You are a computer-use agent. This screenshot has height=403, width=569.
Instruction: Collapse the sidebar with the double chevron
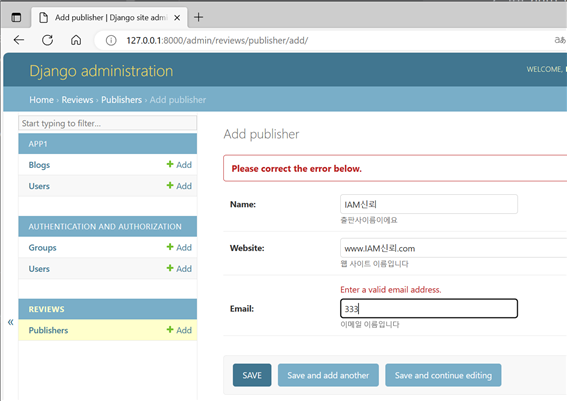pos(11,322)
